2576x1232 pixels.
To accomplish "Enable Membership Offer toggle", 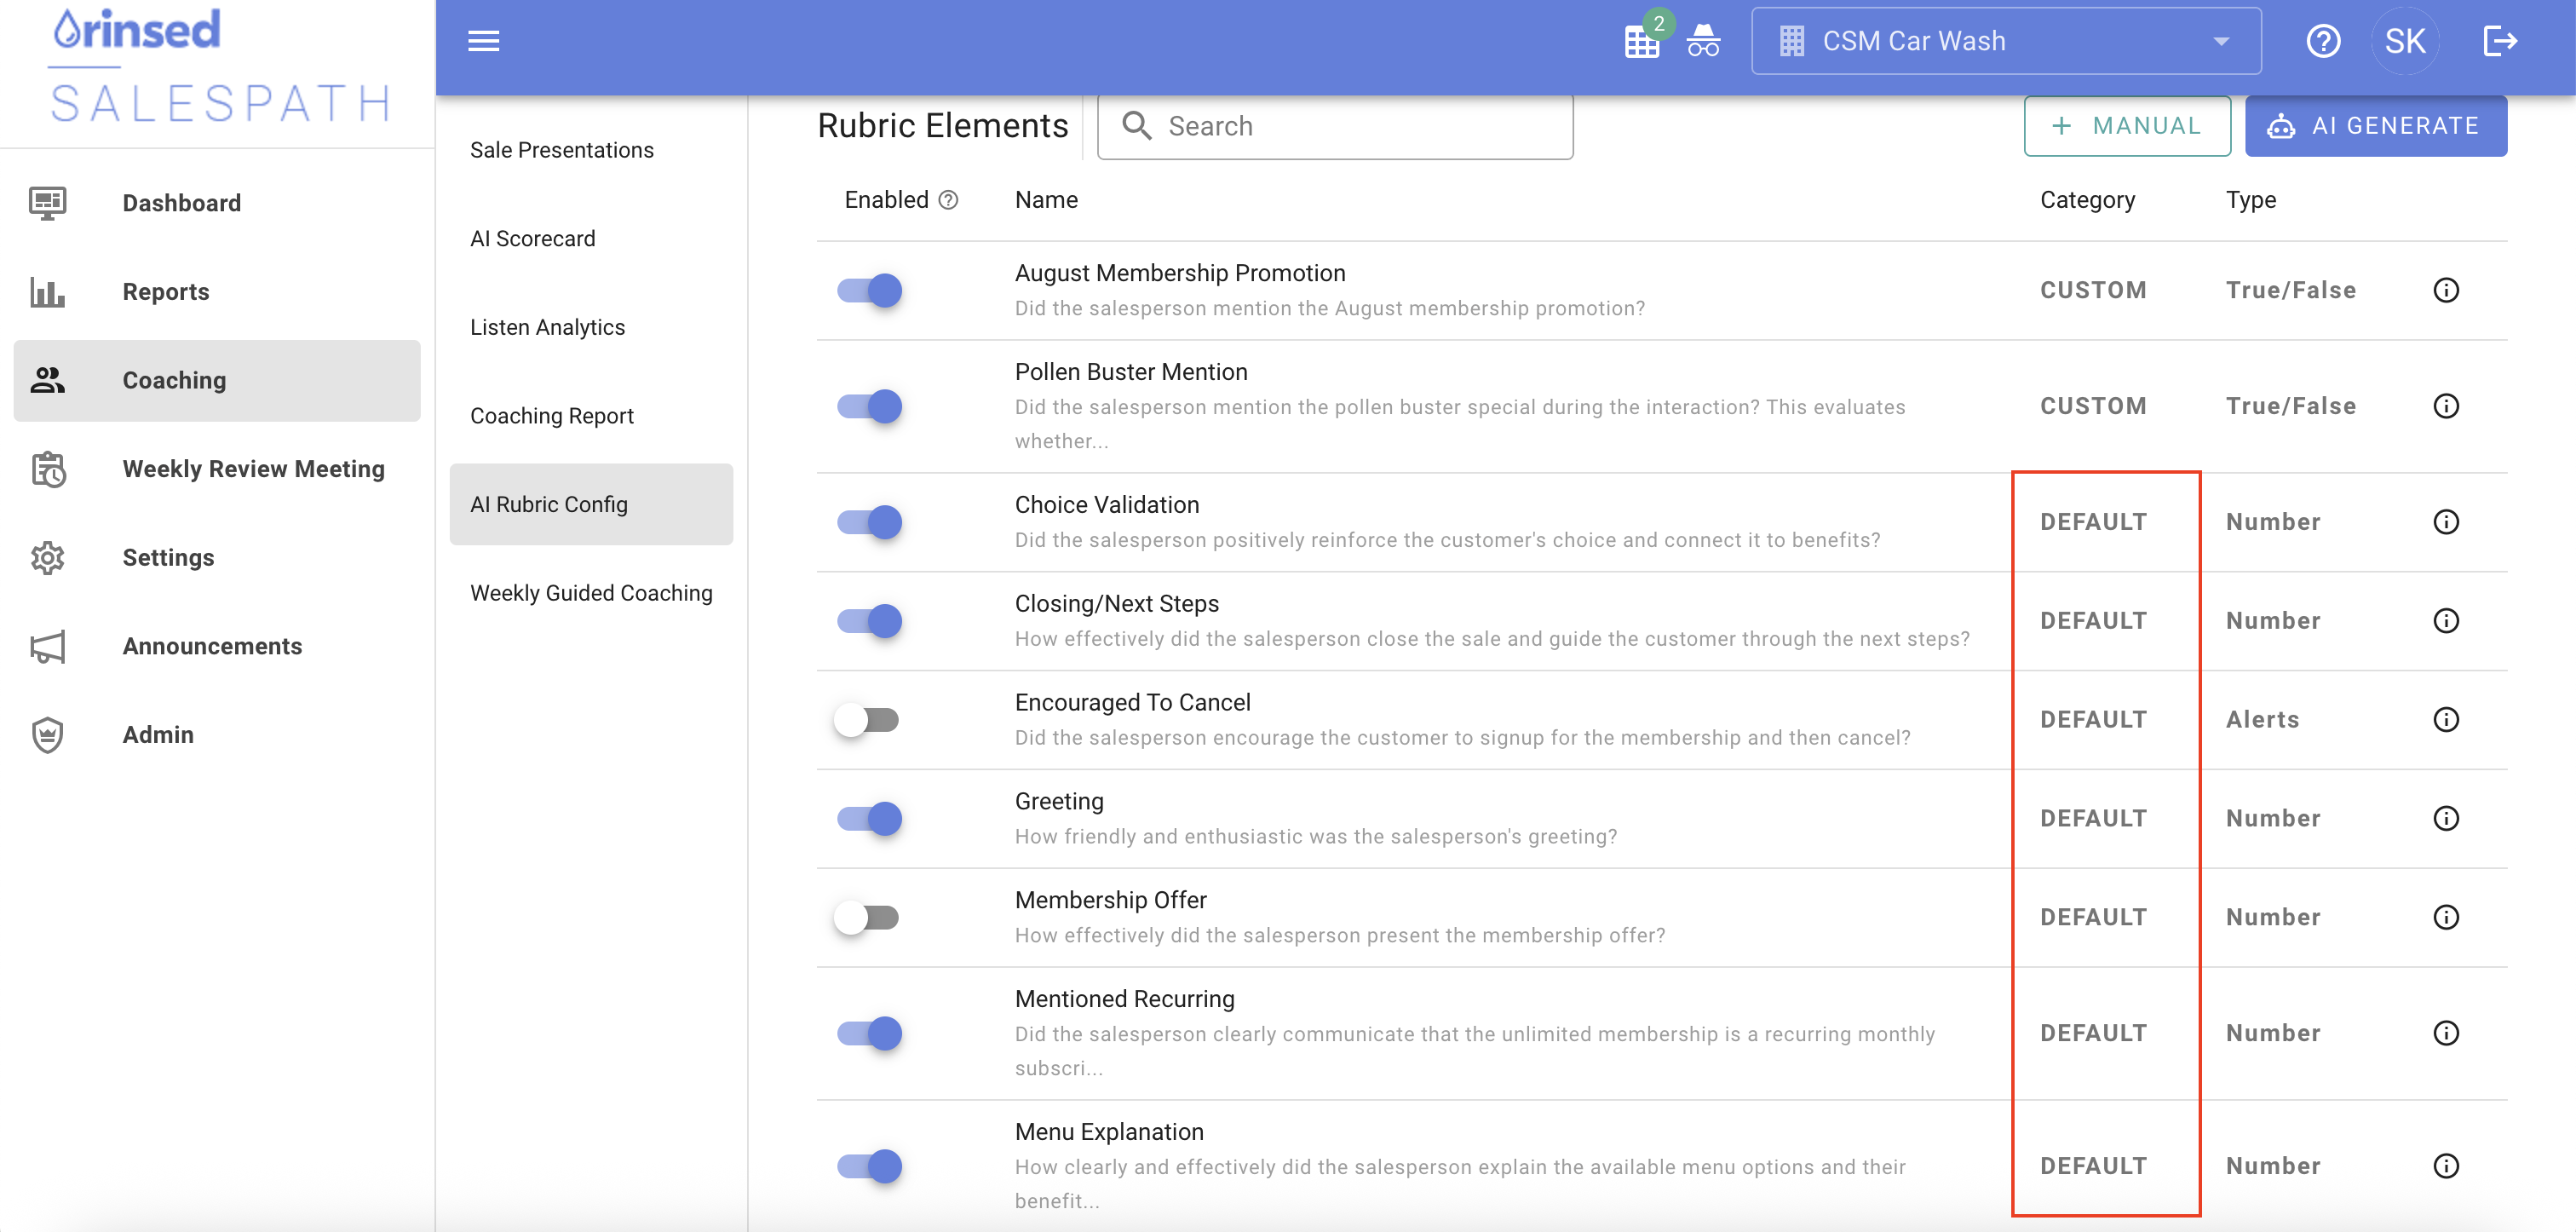I will (867, 918).
